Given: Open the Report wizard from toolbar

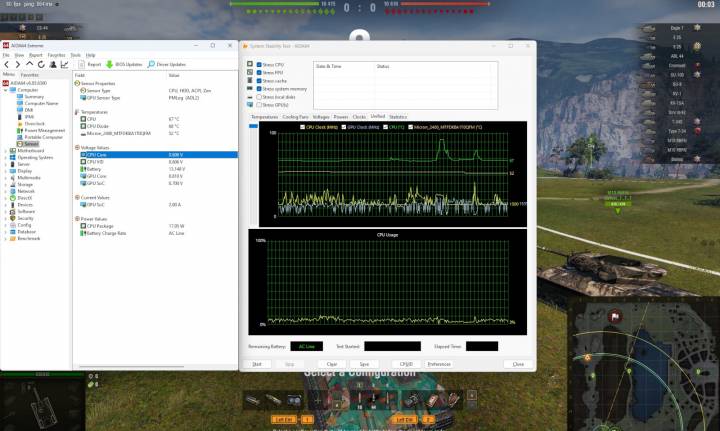Looking at the screenshot, I should coord(90,65).
